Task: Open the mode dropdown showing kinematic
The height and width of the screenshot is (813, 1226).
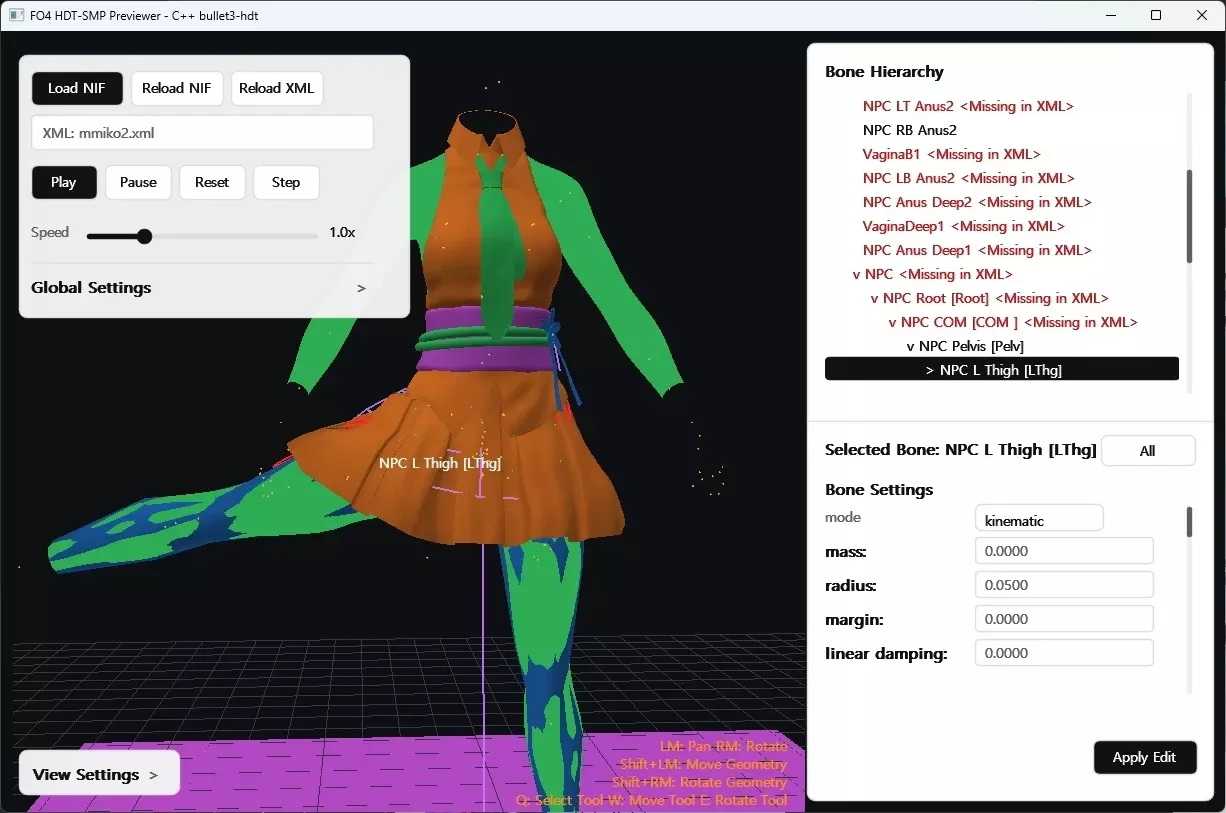Action: click(1039, 520)
